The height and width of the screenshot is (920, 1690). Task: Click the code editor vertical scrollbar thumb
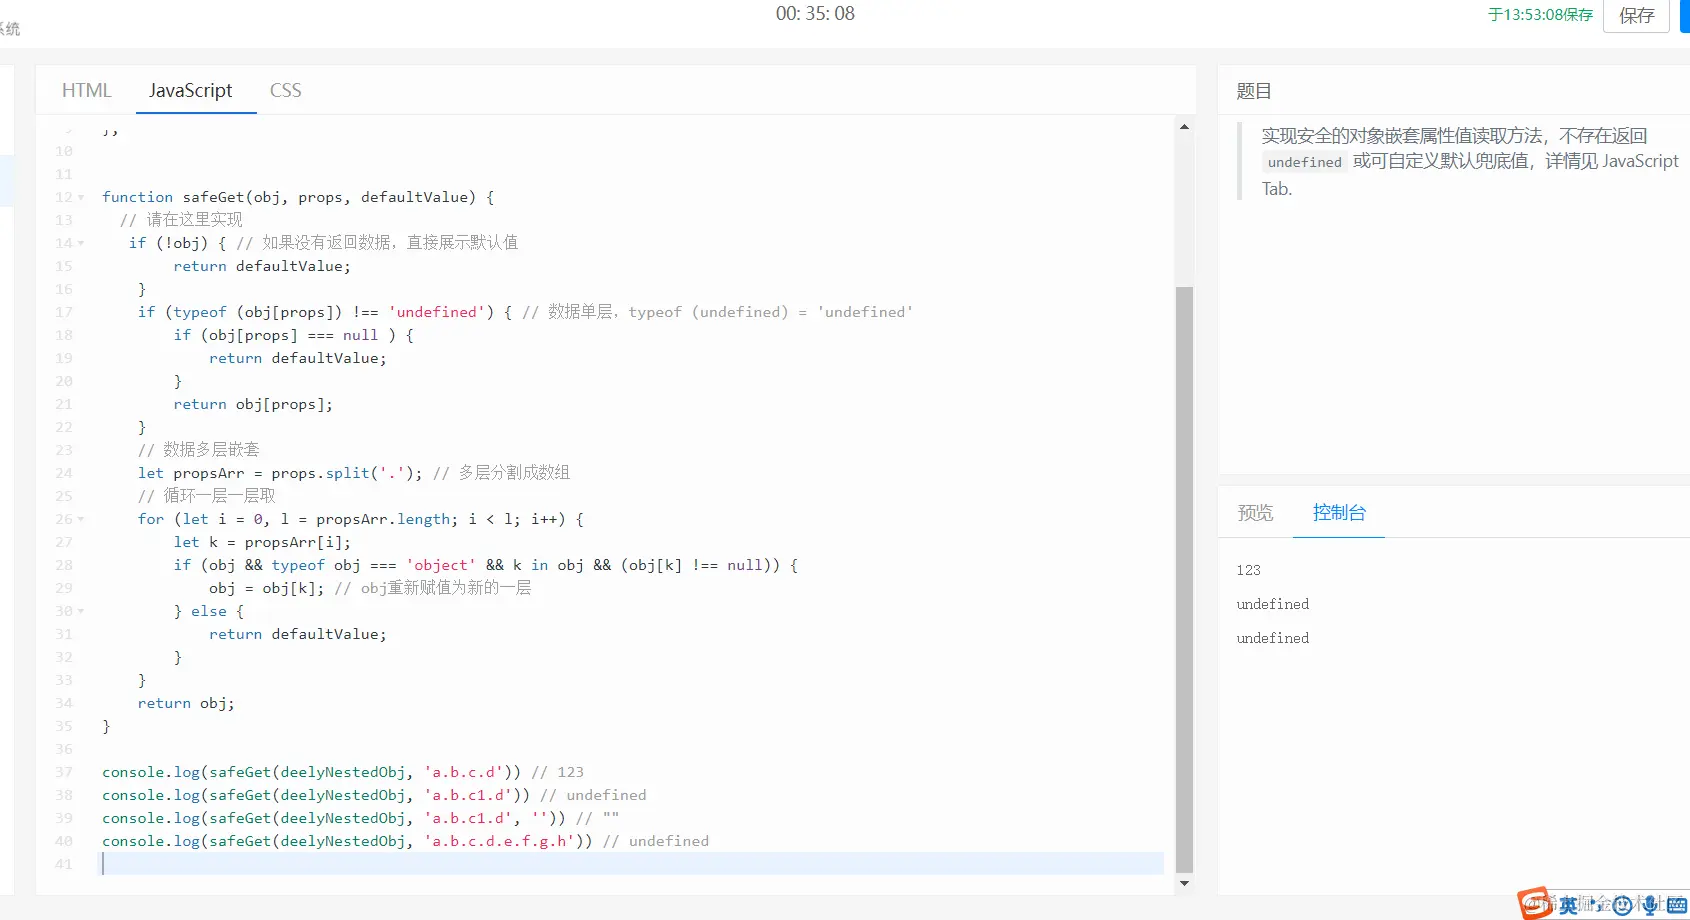pyautogui.click(x=1184, y=580)
